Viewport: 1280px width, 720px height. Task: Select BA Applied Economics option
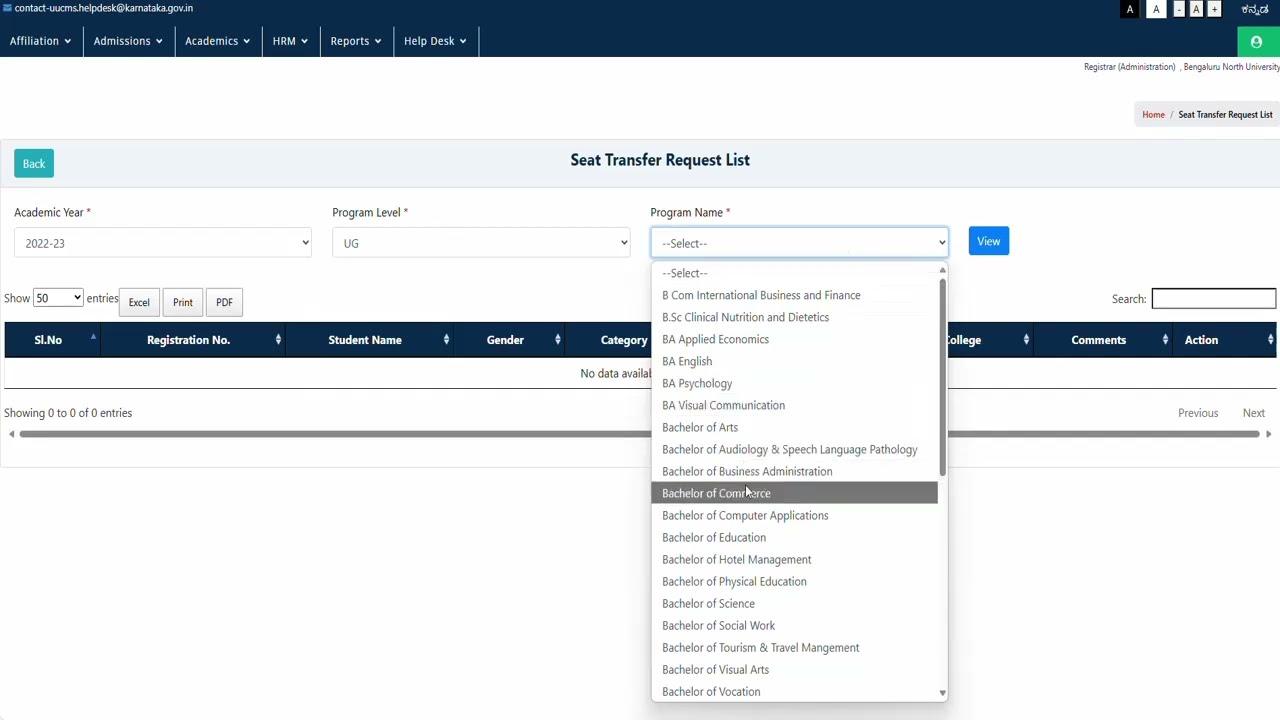795,339
